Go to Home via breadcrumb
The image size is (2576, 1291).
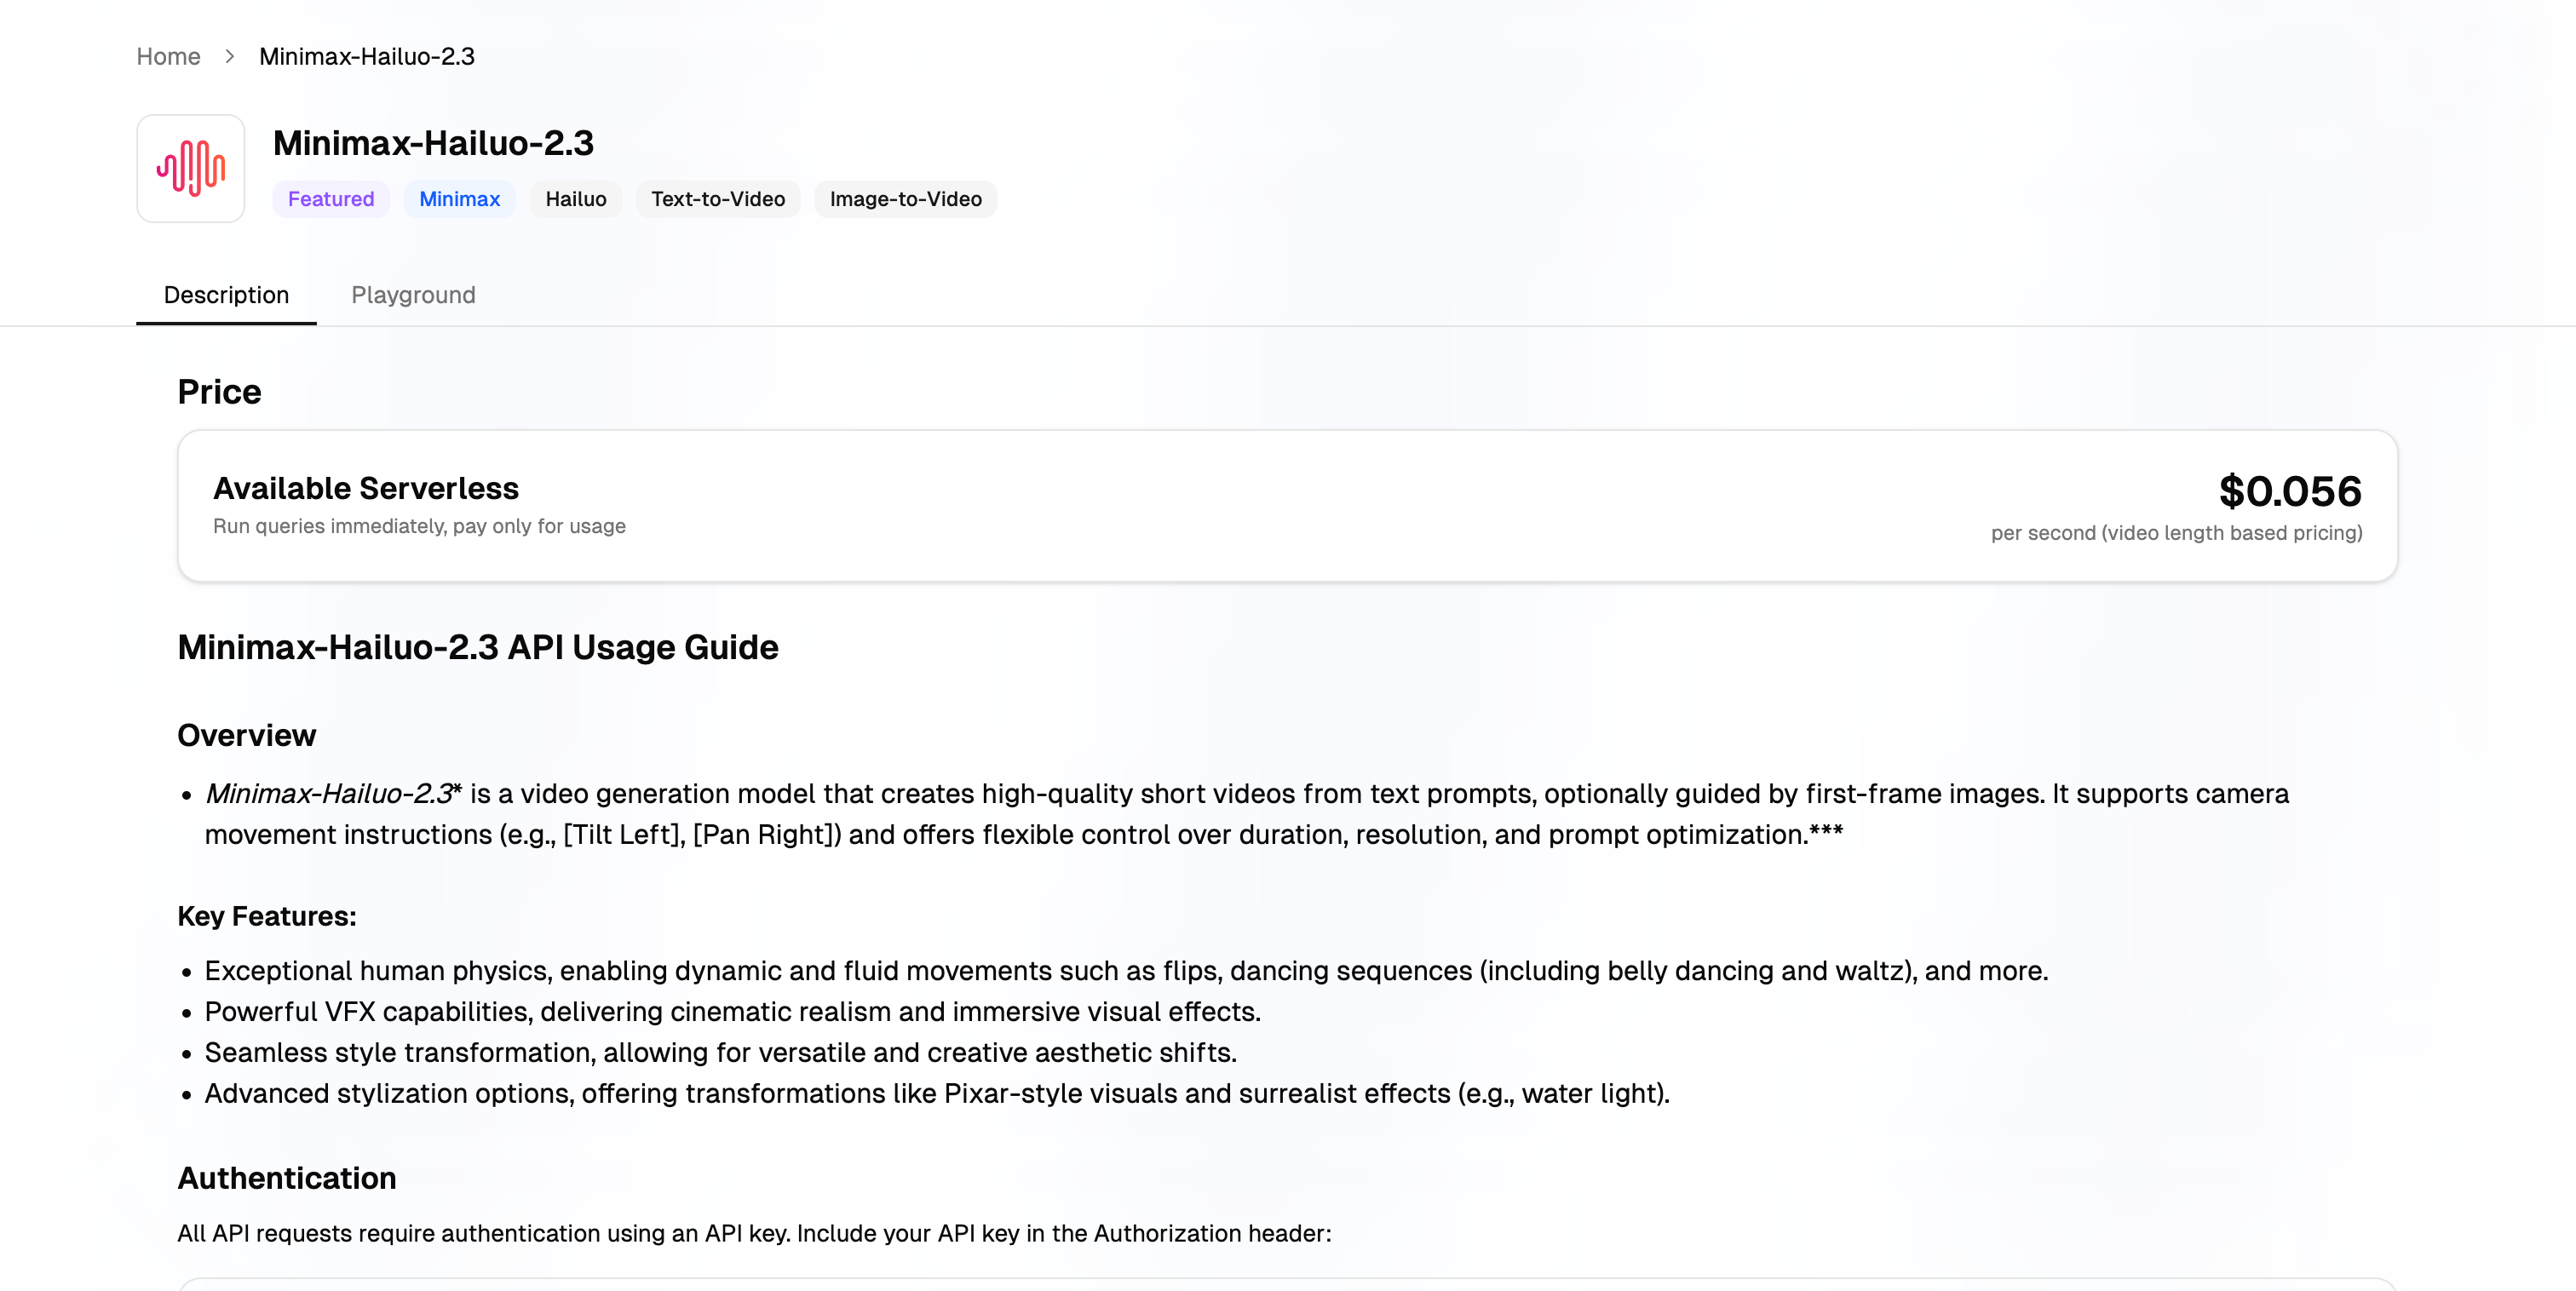[x=168, y=56]
